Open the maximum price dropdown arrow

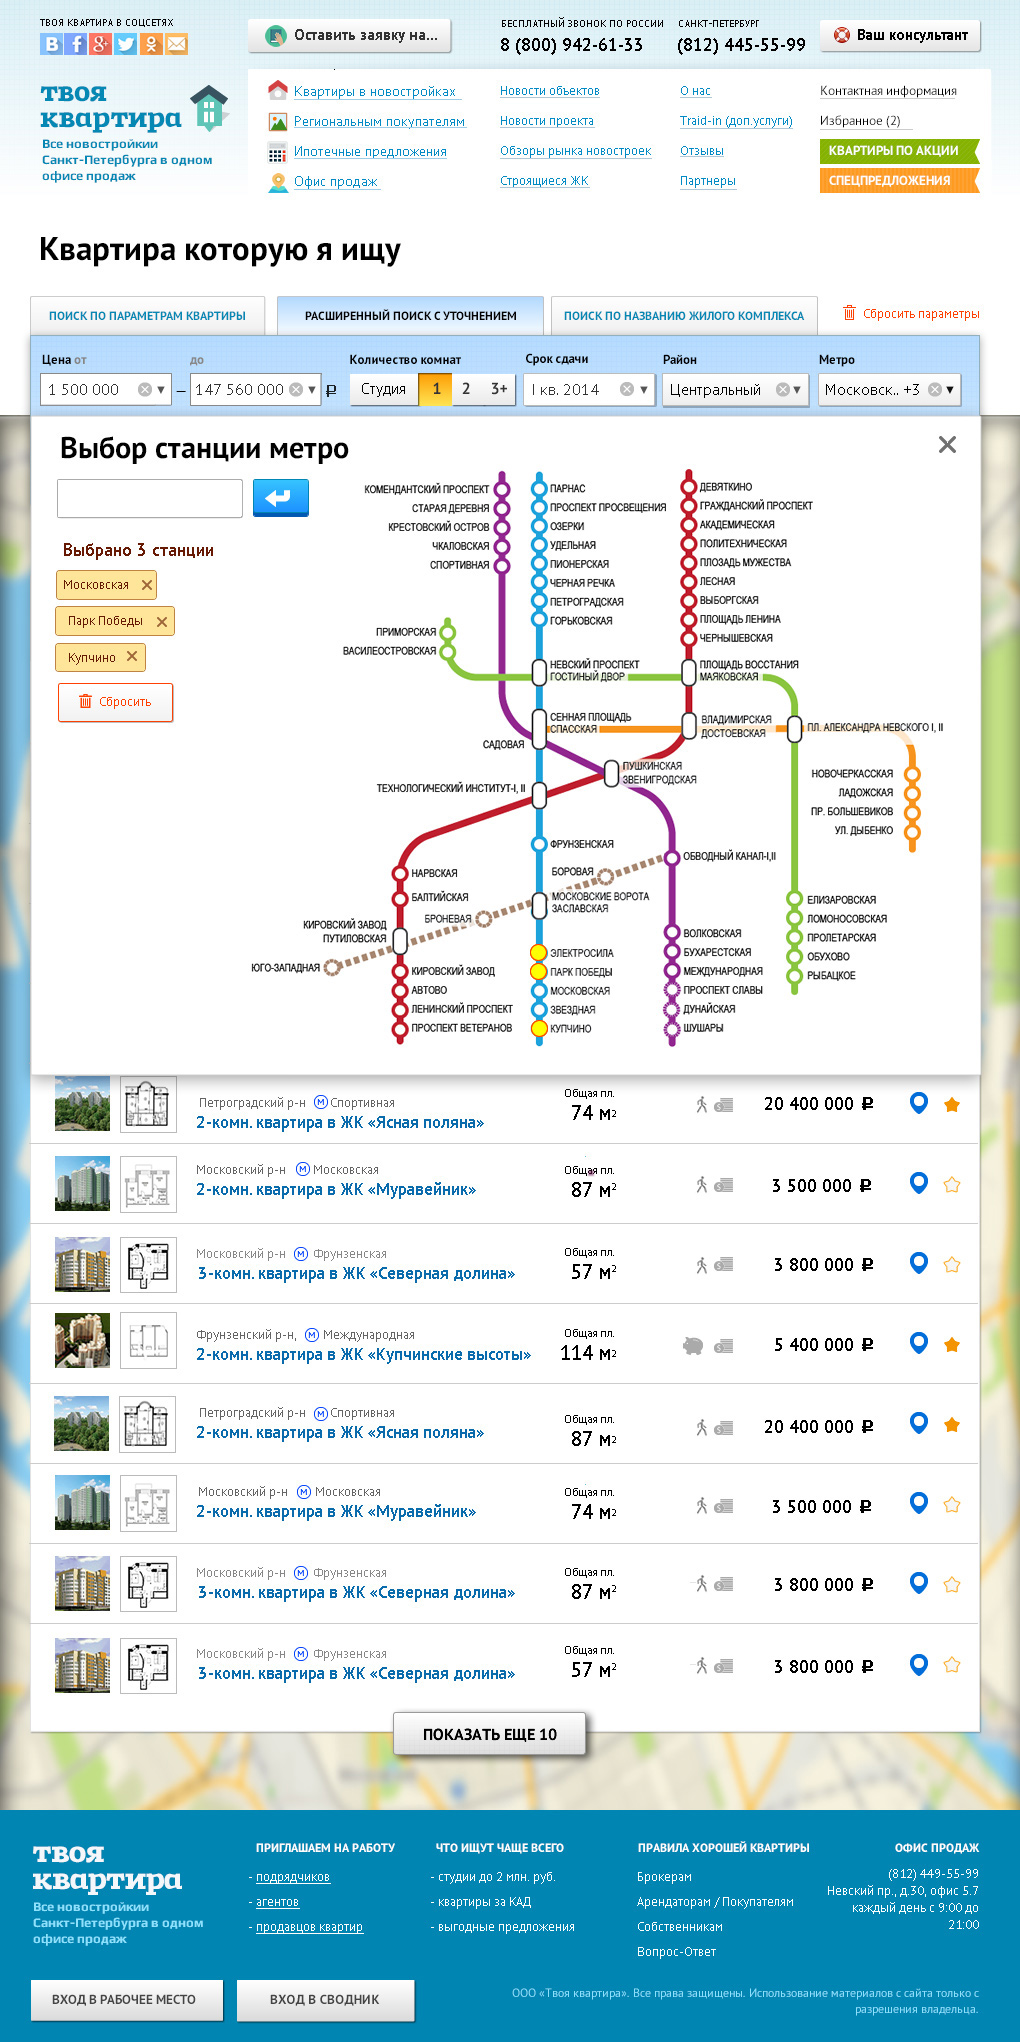[x=312, y=389]
